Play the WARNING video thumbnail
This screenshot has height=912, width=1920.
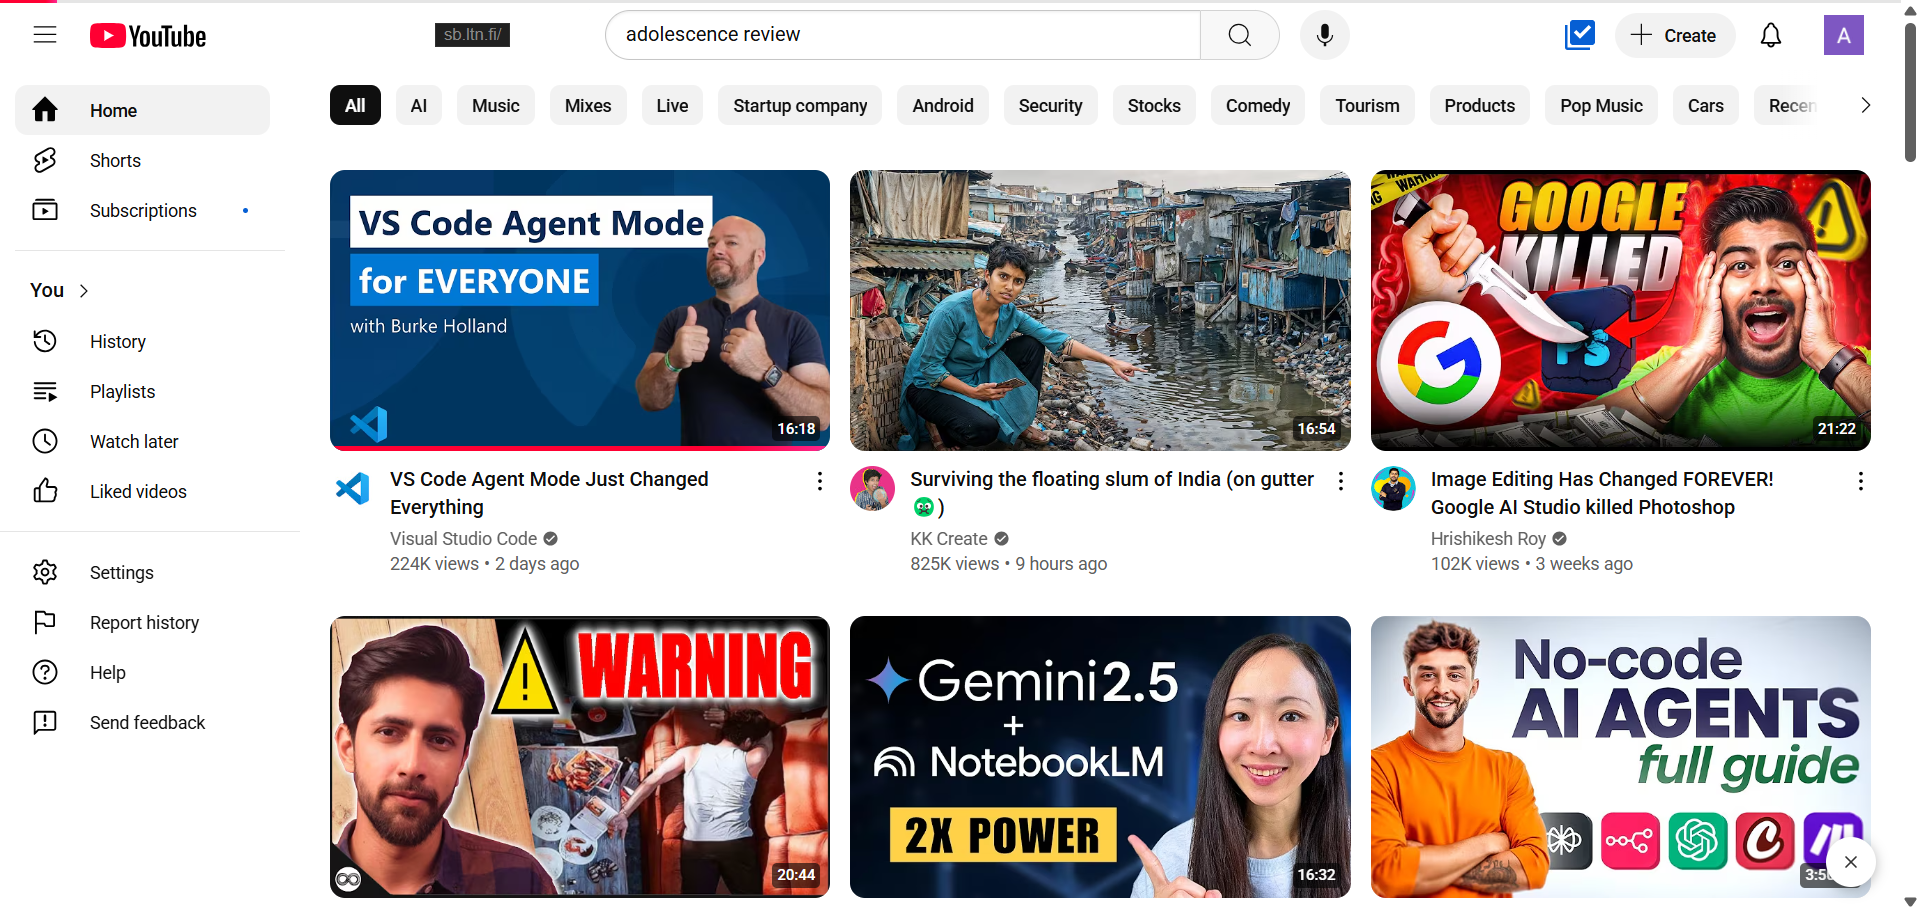pyautogui.click(x=580, y=756)
